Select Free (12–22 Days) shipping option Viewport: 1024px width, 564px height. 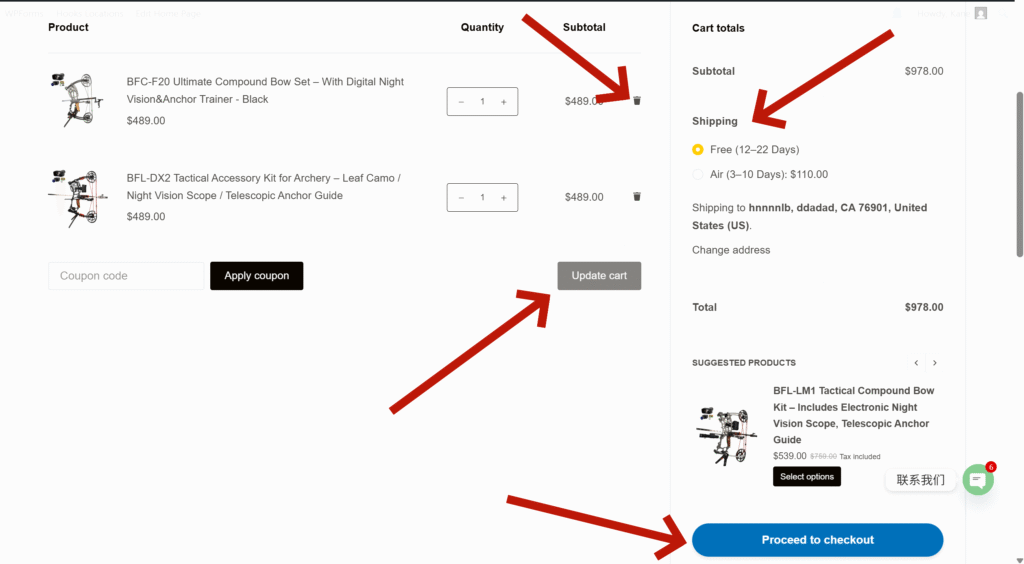point(698,150)
